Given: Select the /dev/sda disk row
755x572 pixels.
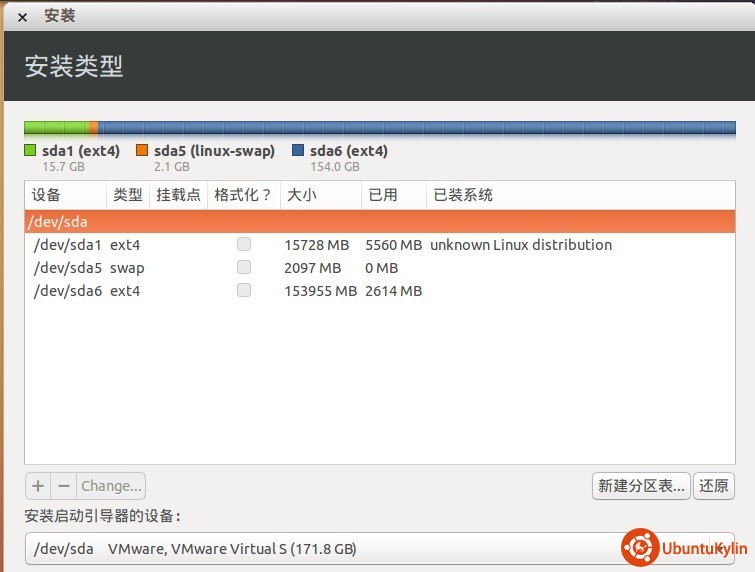Looking at the screenshot, I should point(378,222).
